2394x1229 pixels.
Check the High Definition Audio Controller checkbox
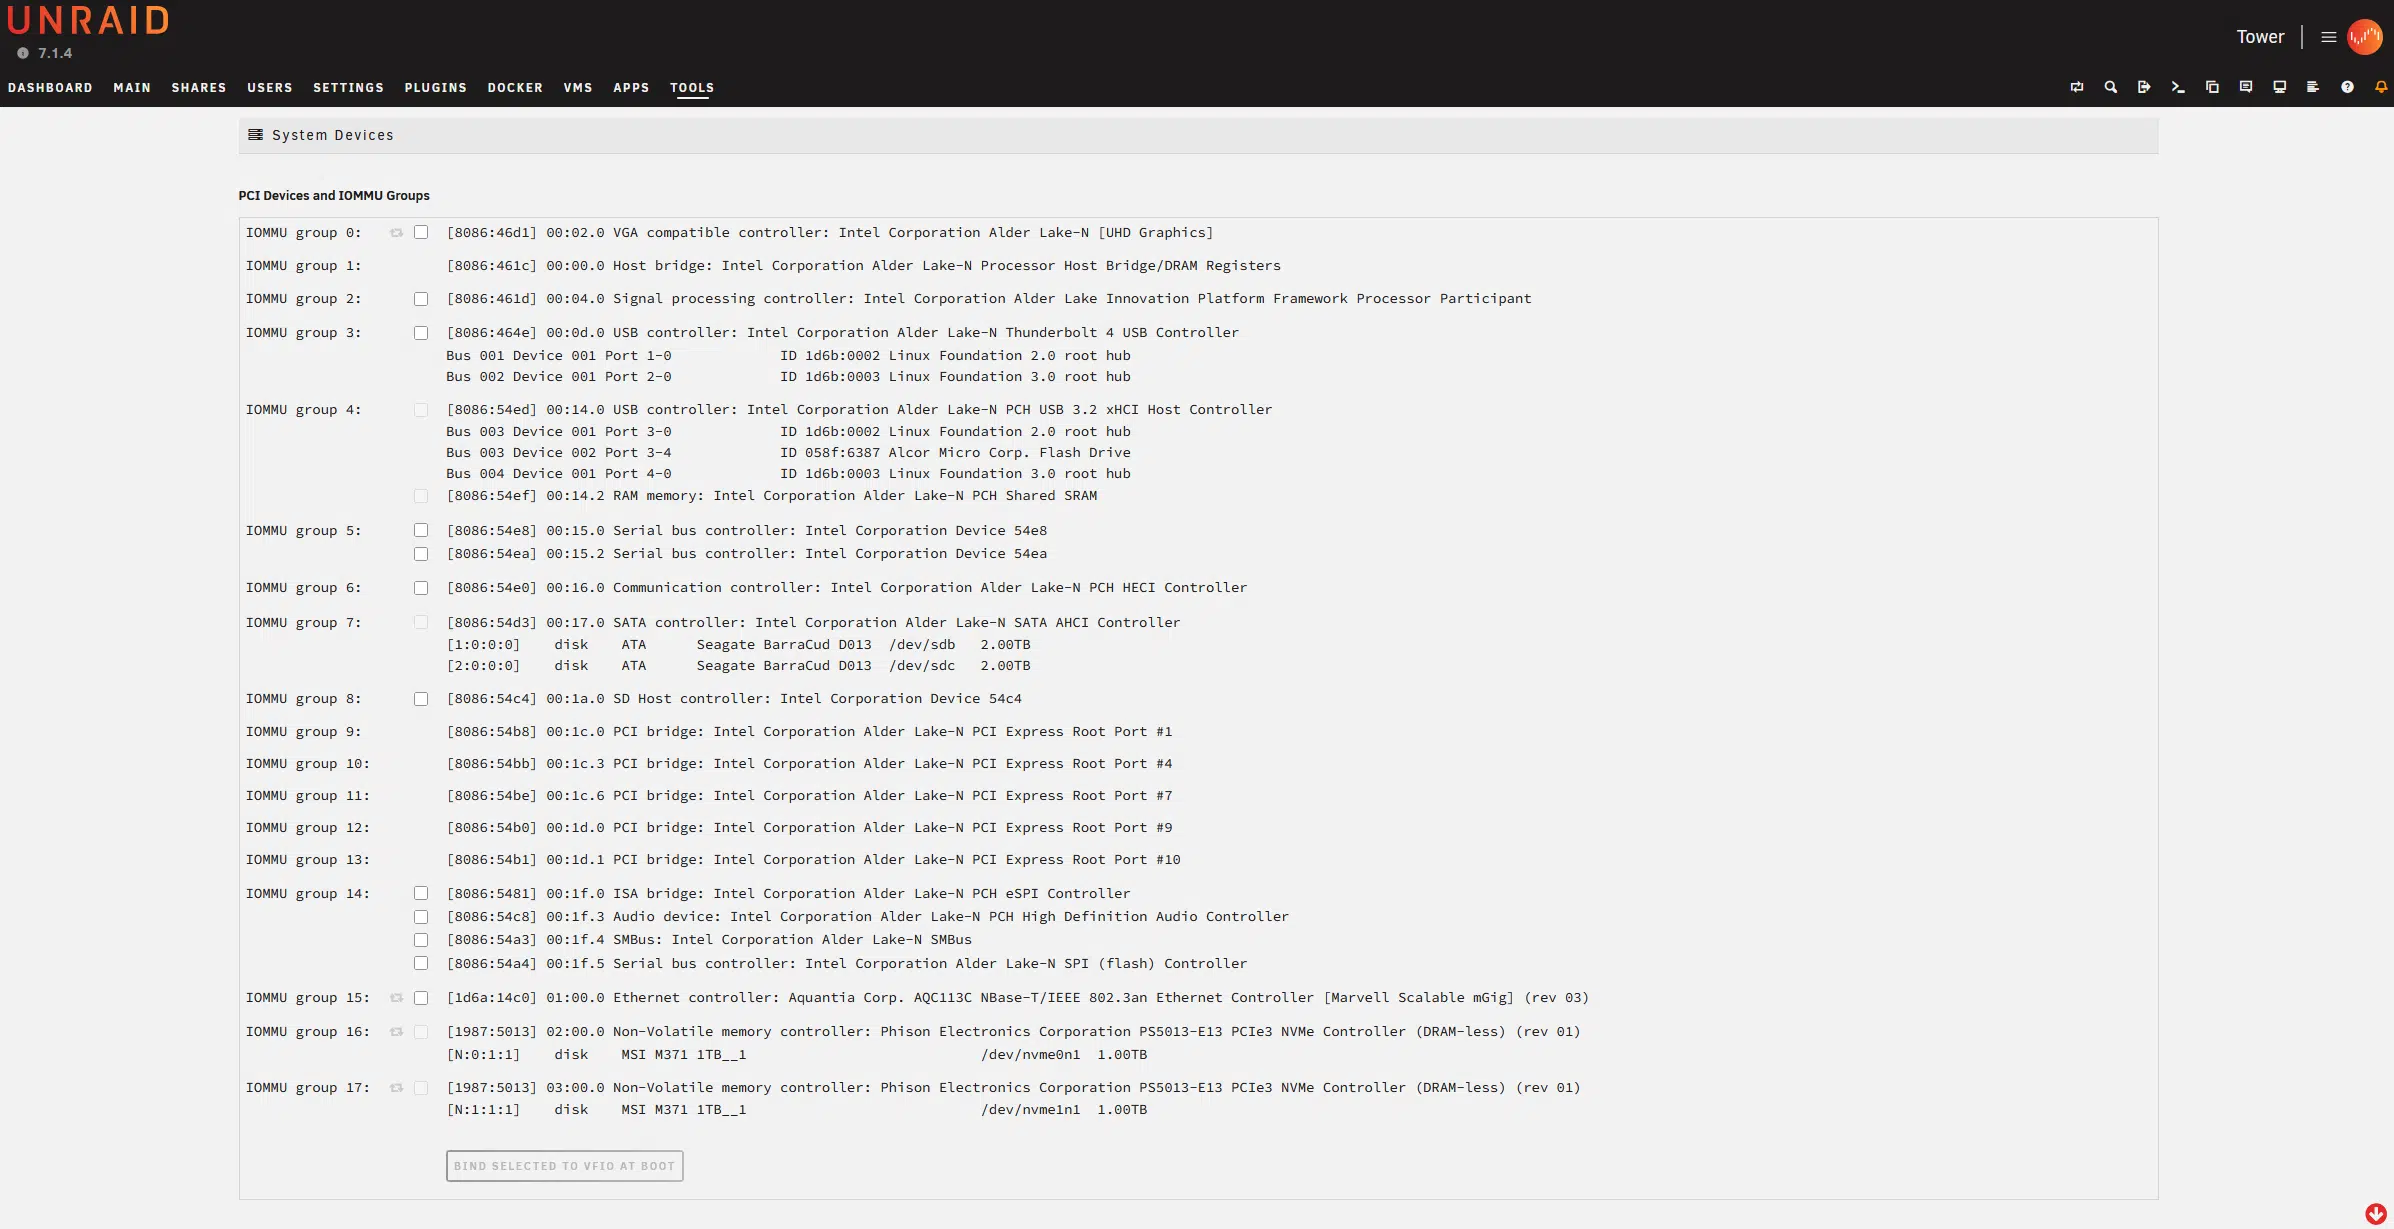tap(421, 917)
